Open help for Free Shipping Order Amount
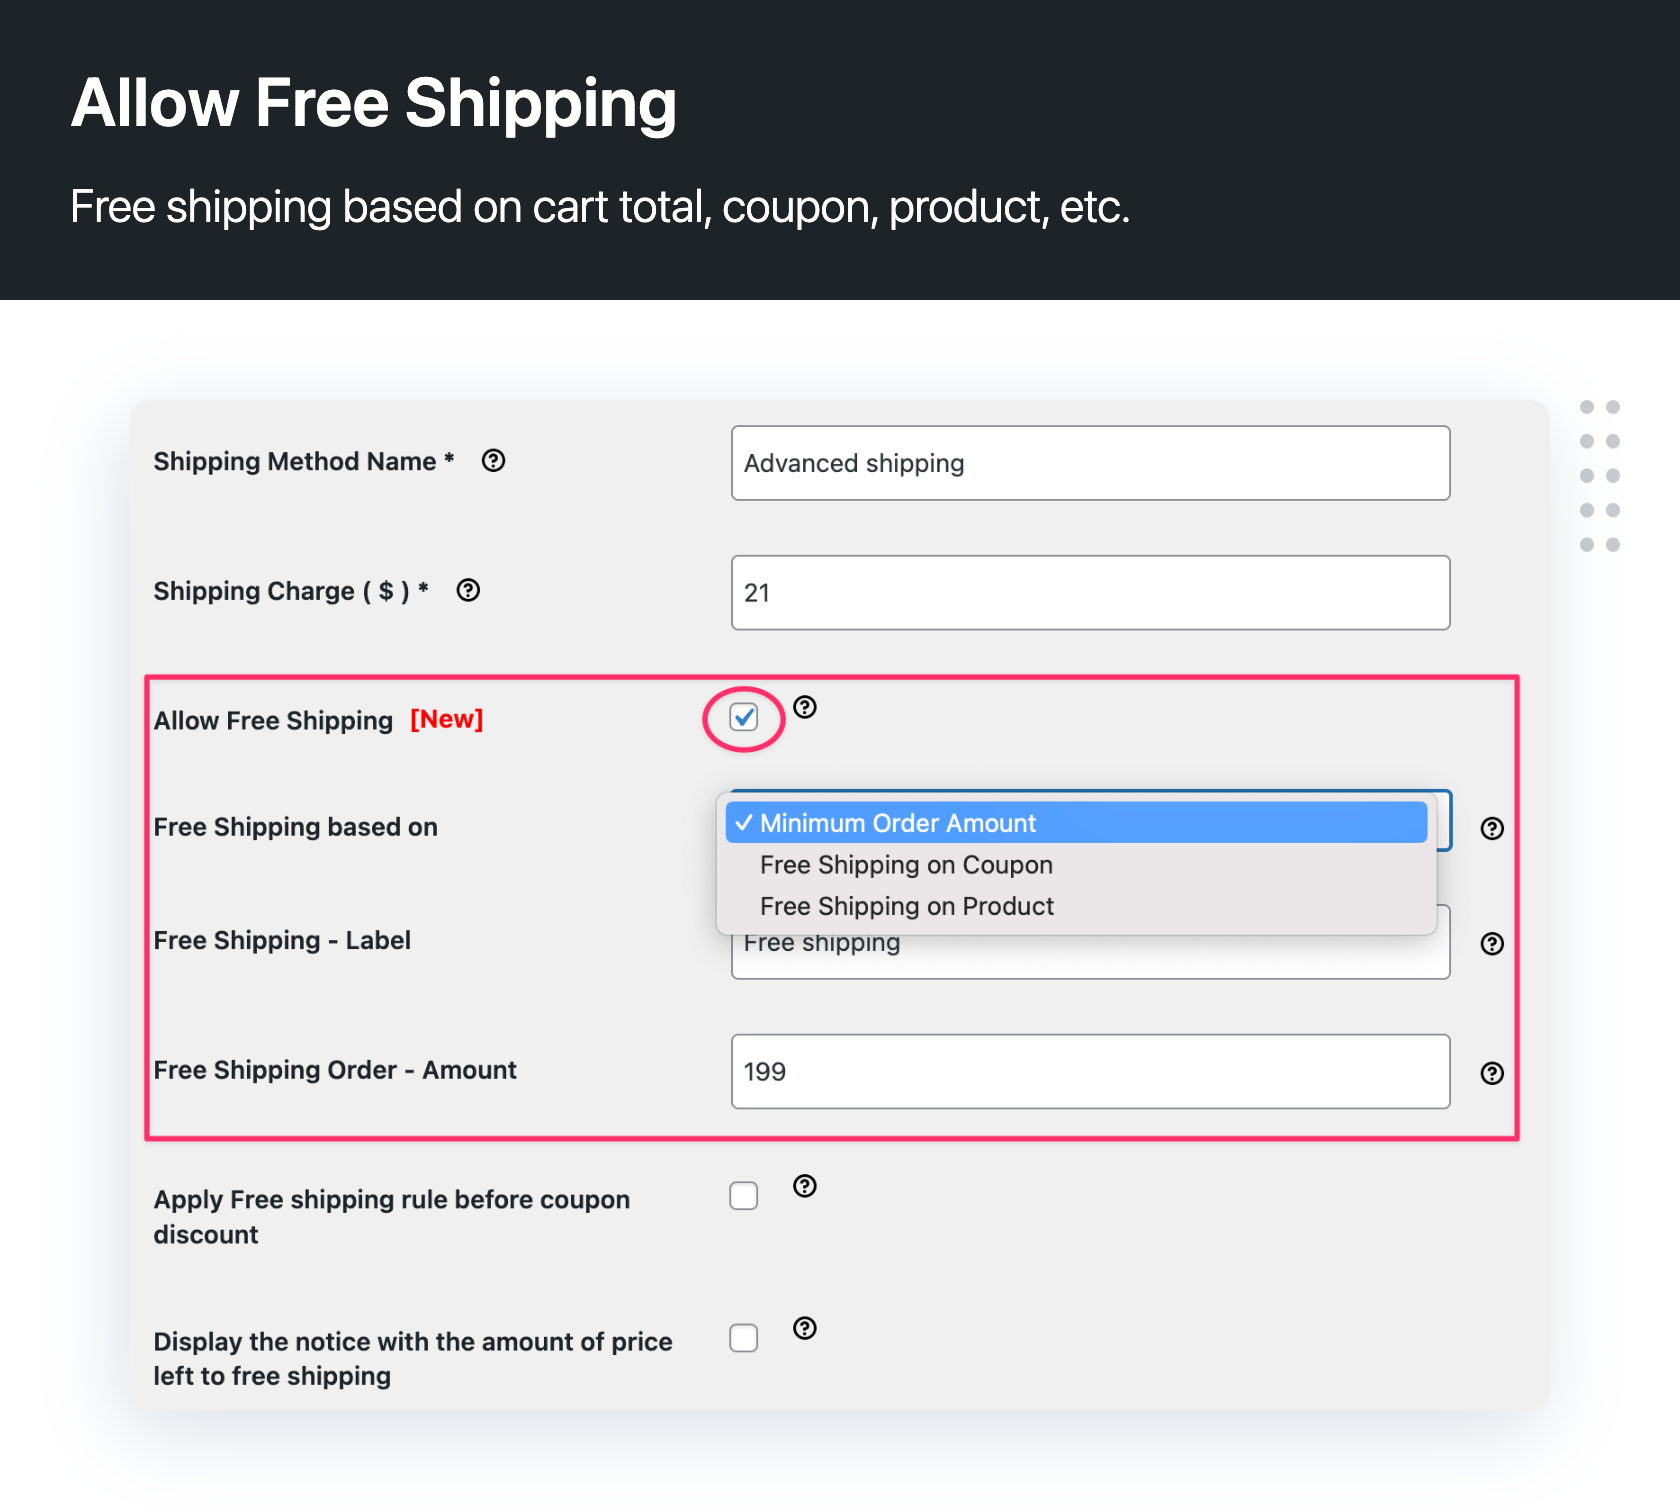The width and height of the screenshot is (1680, 1510). 1491,1073
